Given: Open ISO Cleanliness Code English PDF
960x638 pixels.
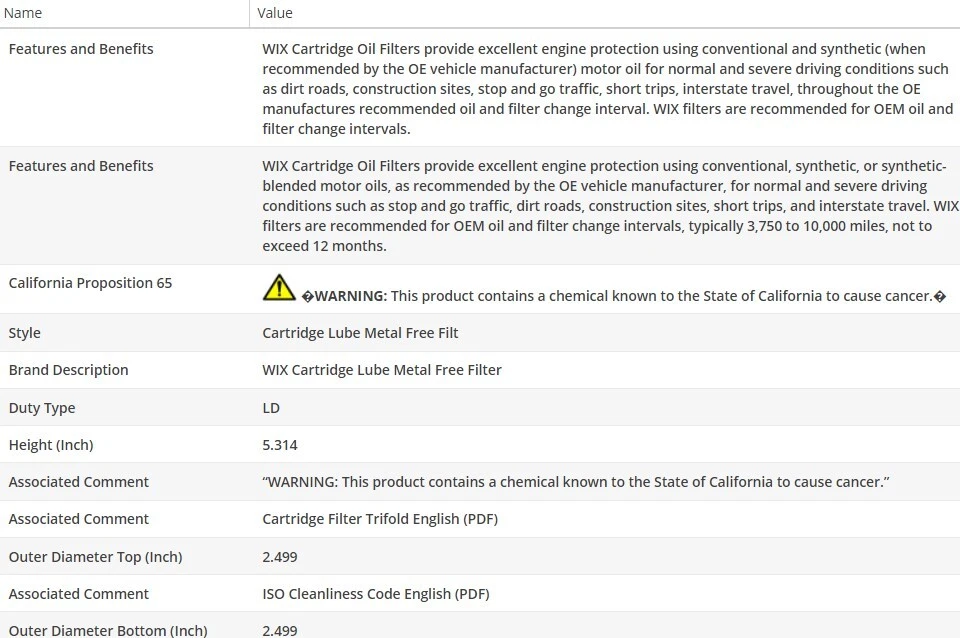Looking at the screenshot, I should [376, 594].
